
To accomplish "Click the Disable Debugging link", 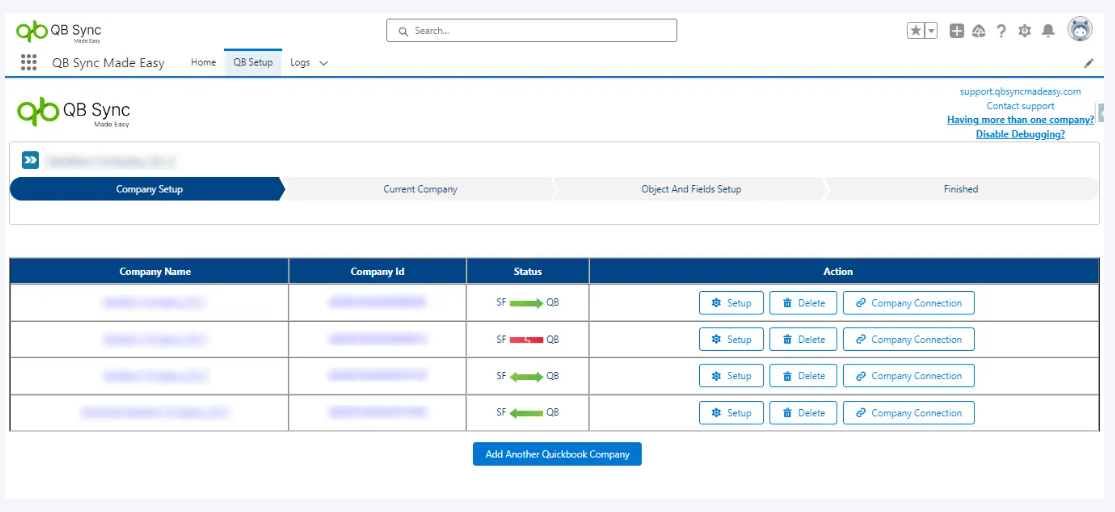I will [x=1020, y=134].
